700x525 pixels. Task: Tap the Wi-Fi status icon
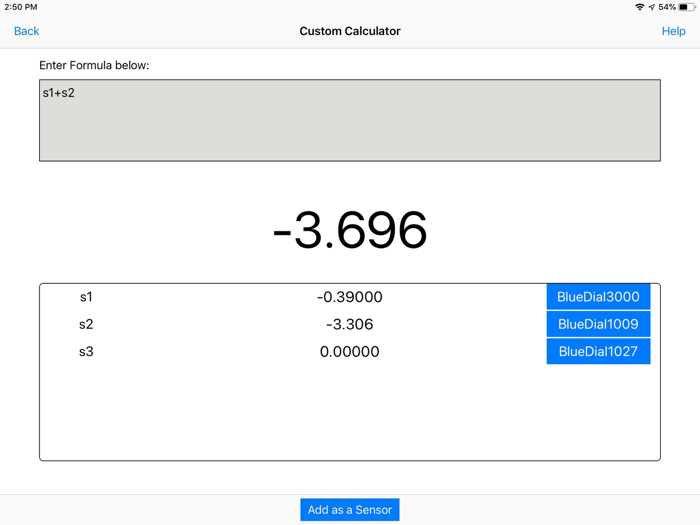640,7
